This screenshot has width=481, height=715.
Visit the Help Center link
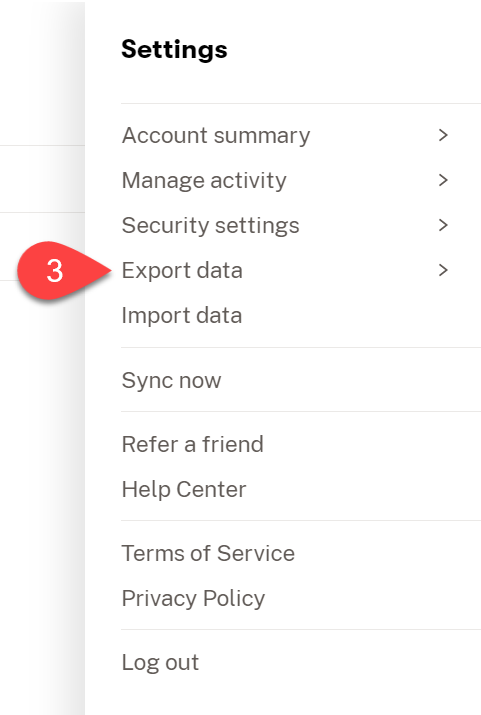pos(184,489)
